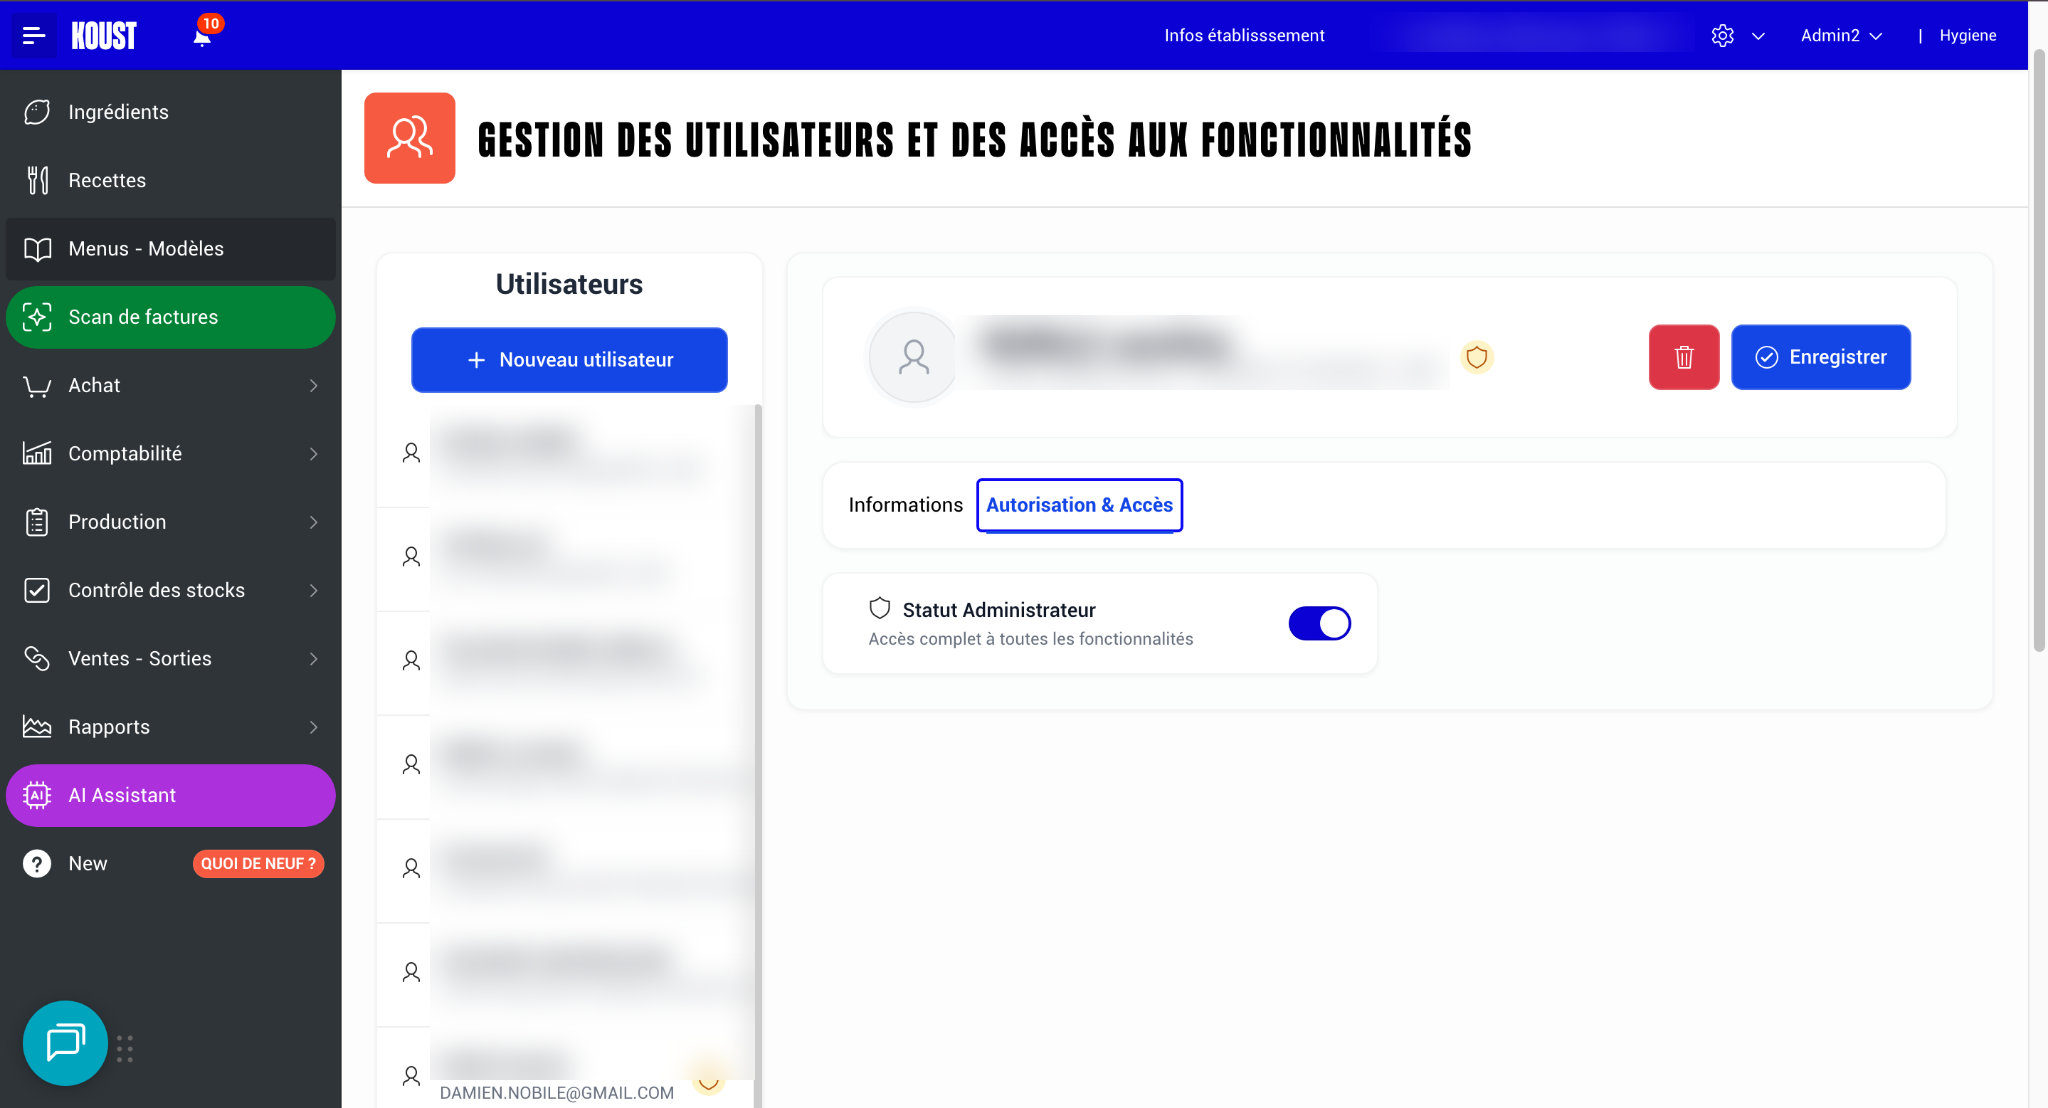Viewport: 2048px width, 1108px height.
Task: Open the chat bubble widget
Action: (x=65, y=1043)
